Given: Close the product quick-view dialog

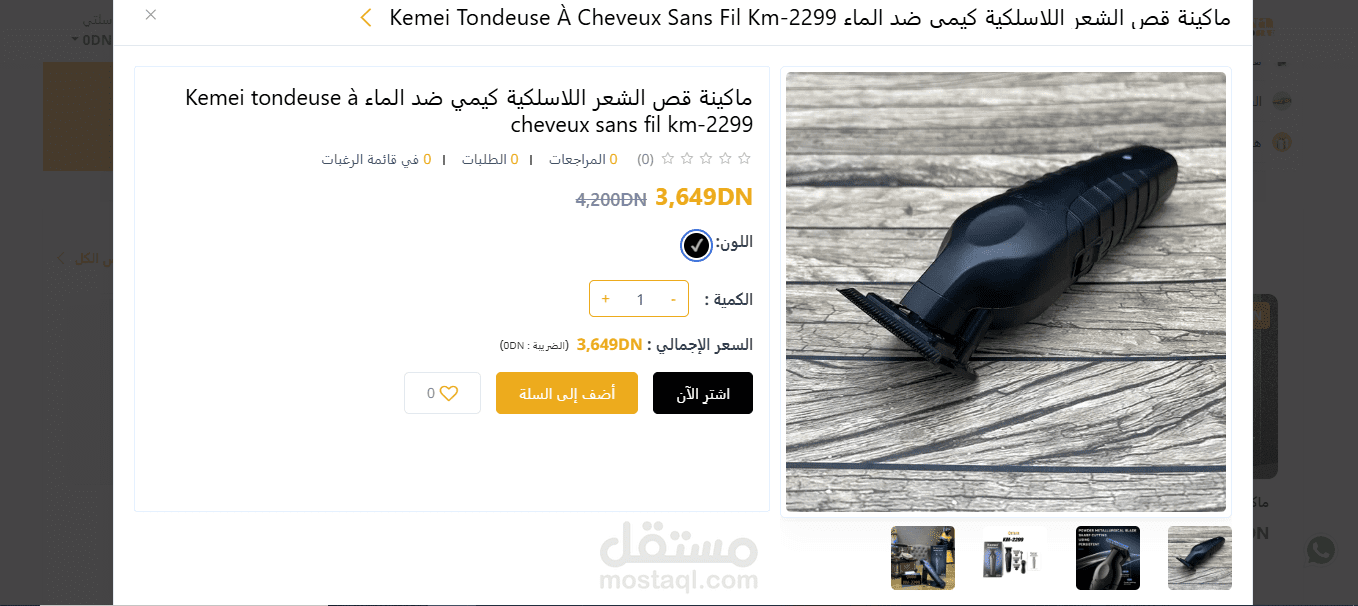Looking at the screenshot, I should (151, 15).
